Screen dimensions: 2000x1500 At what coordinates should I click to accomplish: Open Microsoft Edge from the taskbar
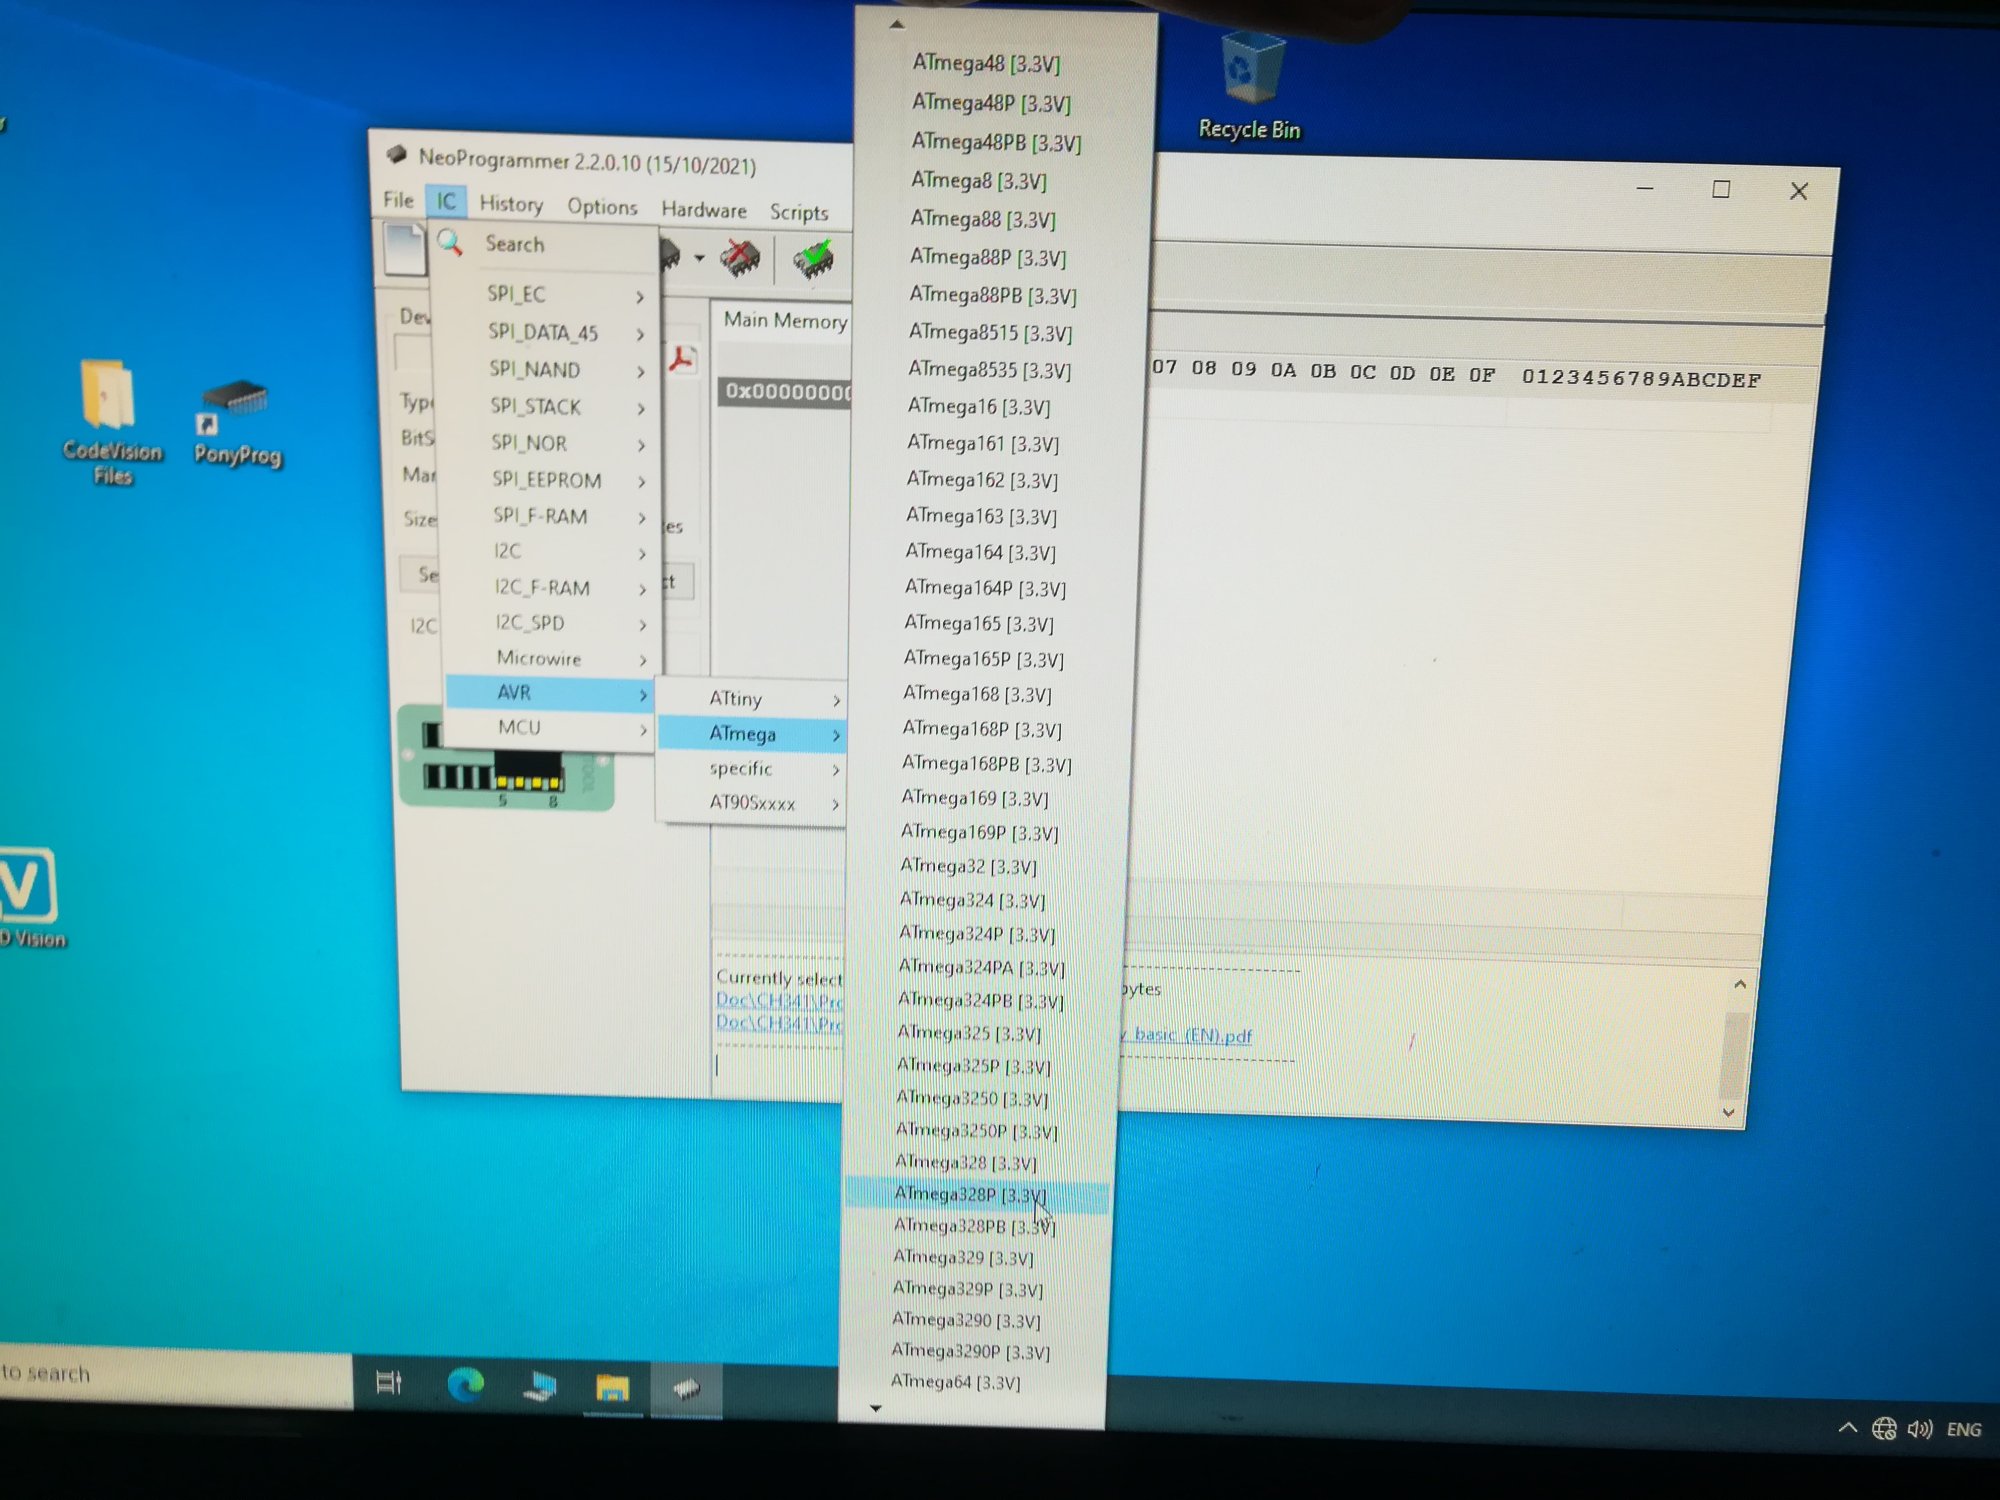tap(465, 1385)
